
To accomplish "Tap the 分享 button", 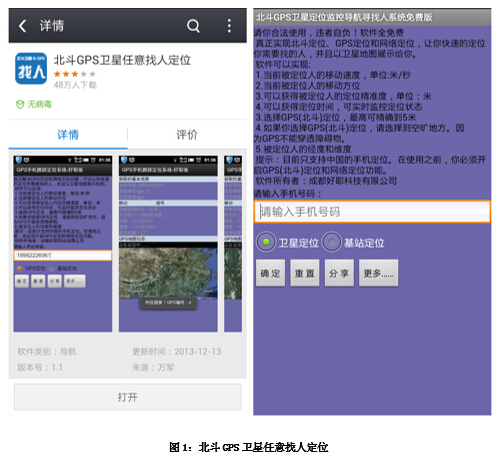I will [339, 273].
